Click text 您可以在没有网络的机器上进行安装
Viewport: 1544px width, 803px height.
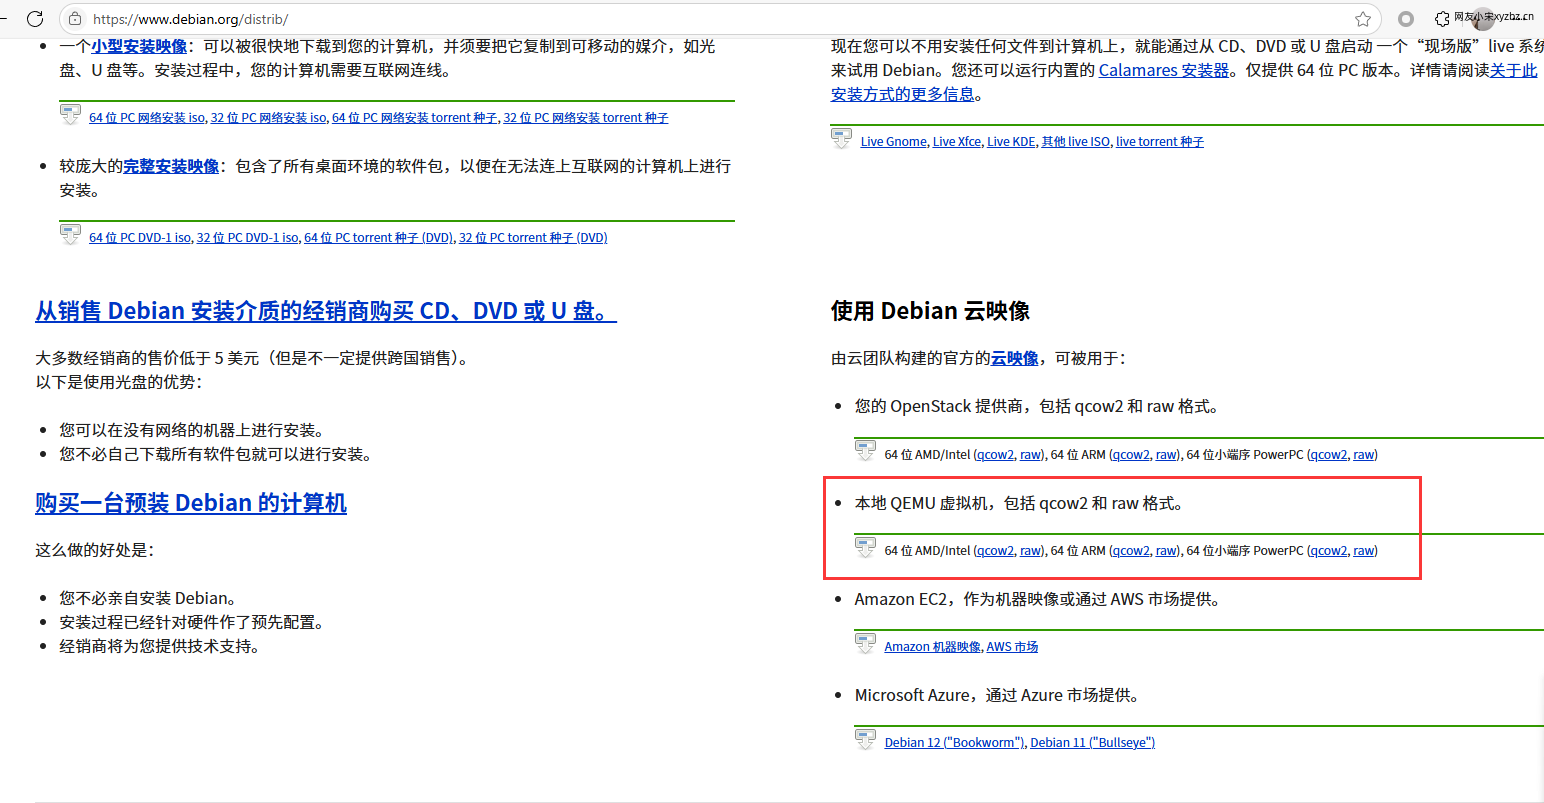click(191, 430)
